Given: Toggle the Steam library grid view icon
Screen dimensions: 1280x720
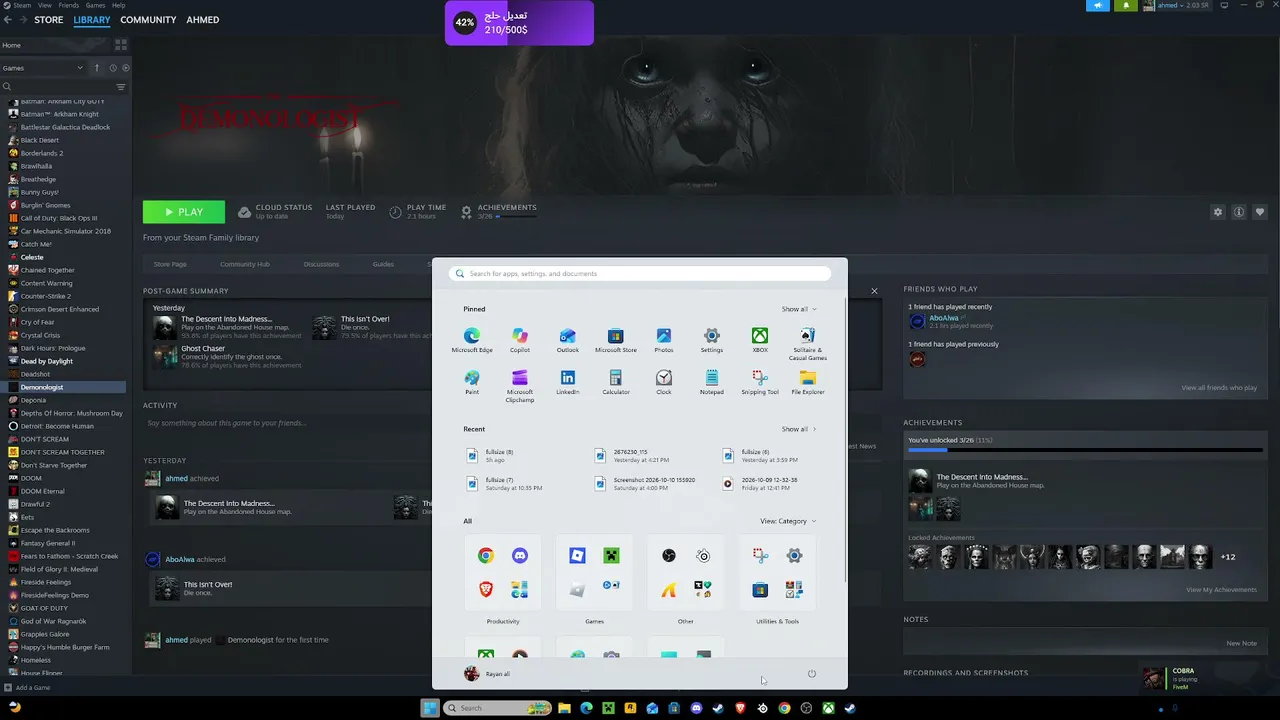Looking at the screenshot, I should (121, 45).
